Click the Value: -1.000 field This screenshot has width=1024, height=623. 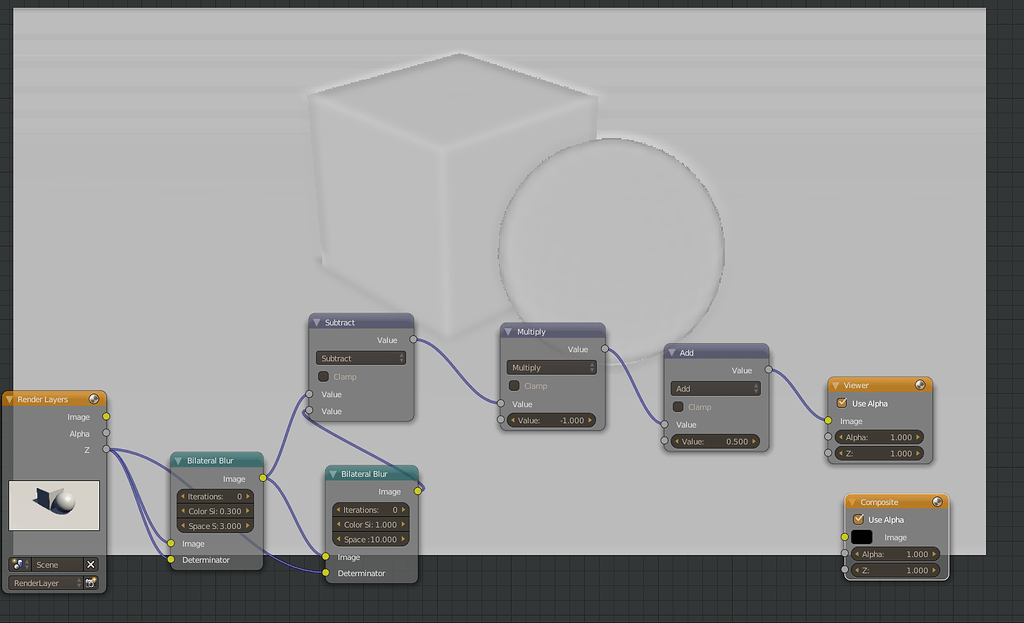(551, 421)
